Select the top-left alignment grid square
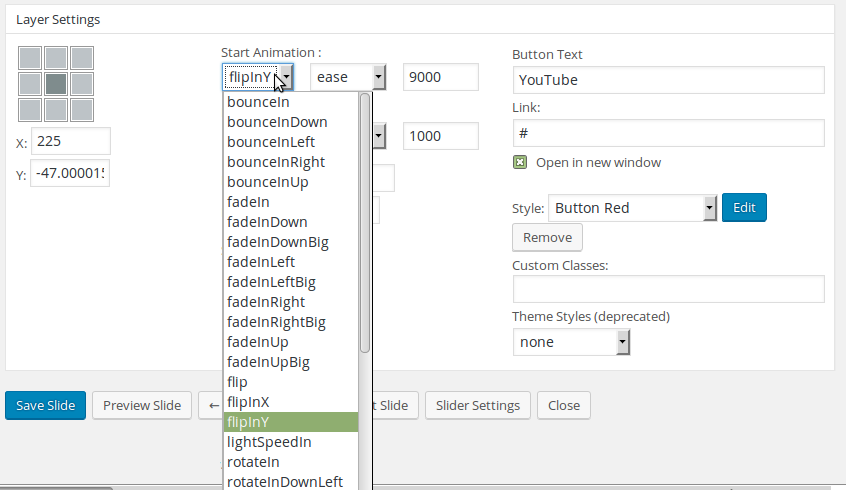 pos(30,58)
